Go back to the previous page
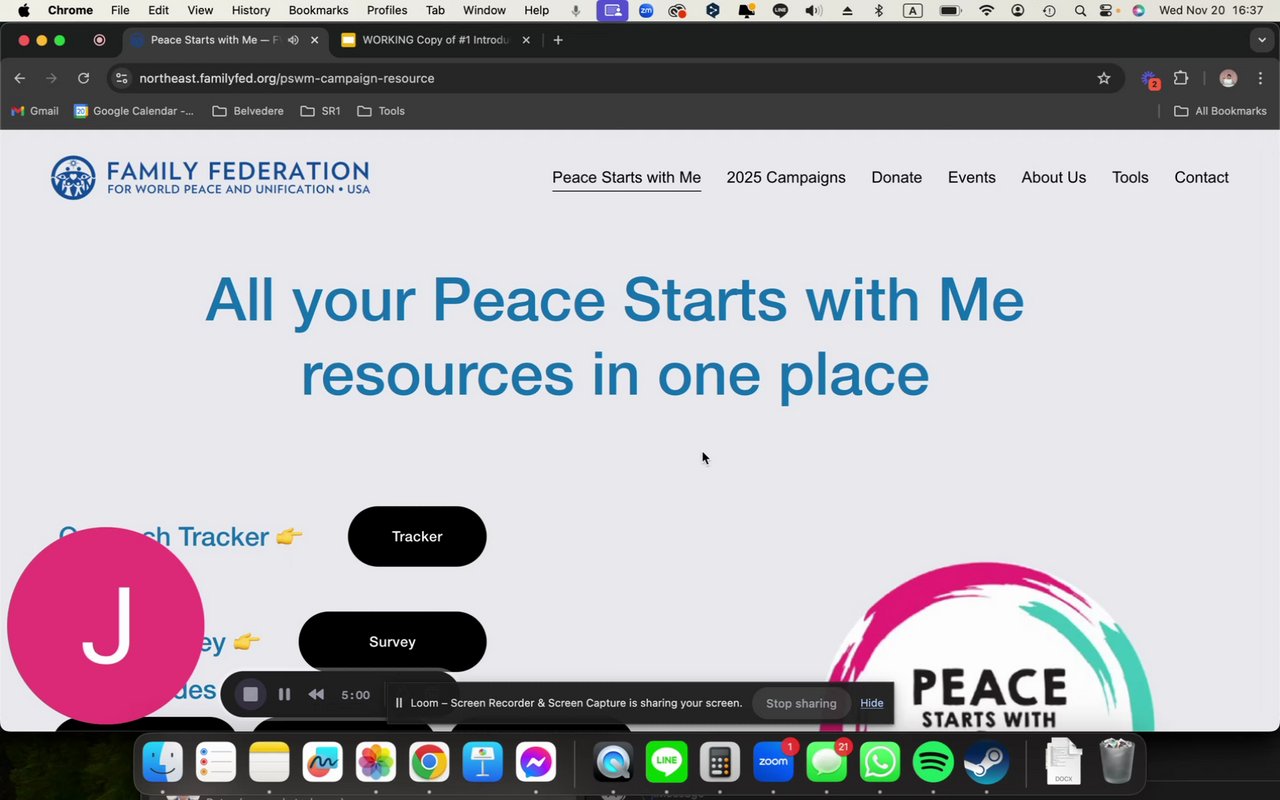Image resolution: width=1280 pixels, height=800 pixels. (x=20, y=78)
